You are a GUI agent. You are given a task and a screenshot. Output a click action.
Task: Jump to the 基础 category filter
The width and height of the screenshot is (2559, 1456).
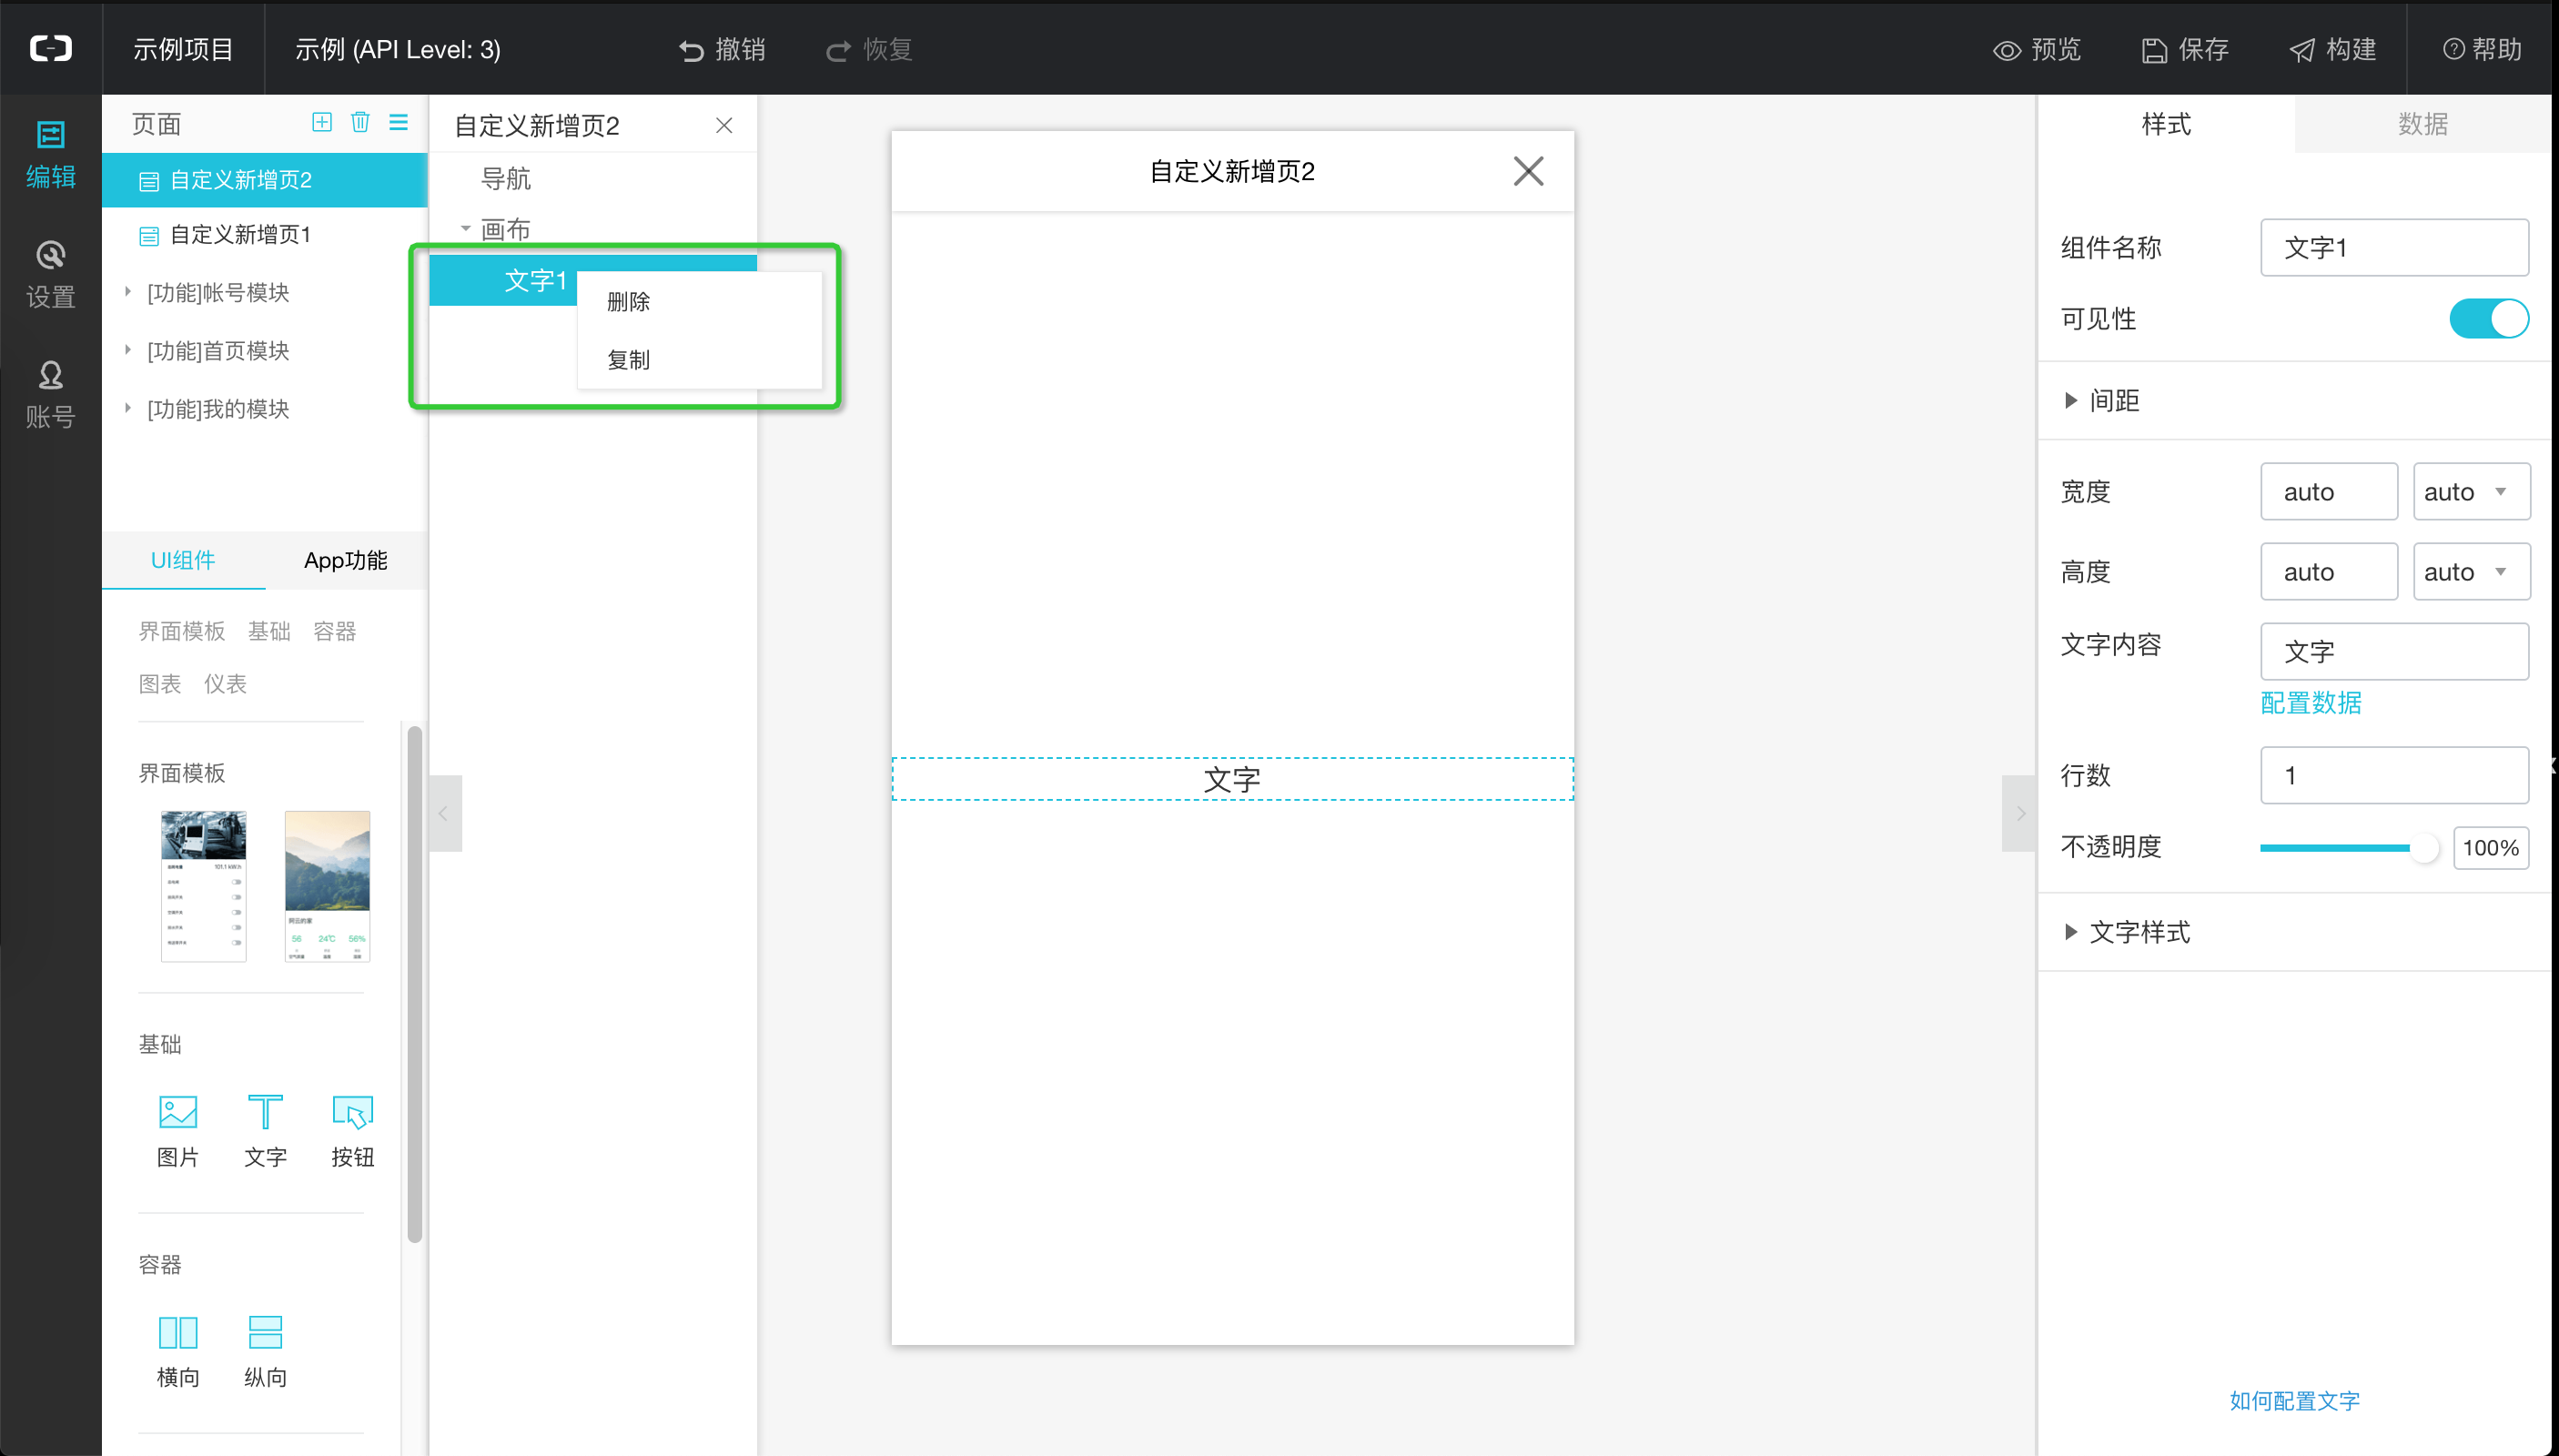point(269,631)
